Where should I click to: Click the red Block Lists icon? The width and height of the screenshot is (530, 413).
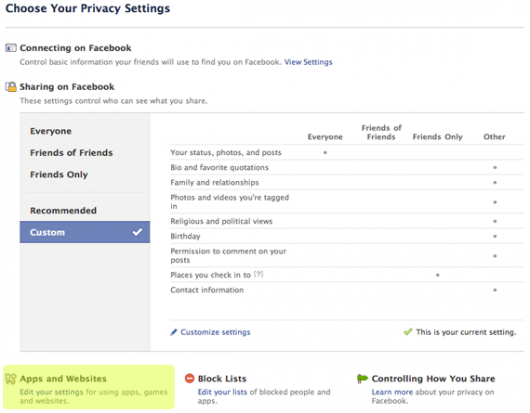point(190,378)
